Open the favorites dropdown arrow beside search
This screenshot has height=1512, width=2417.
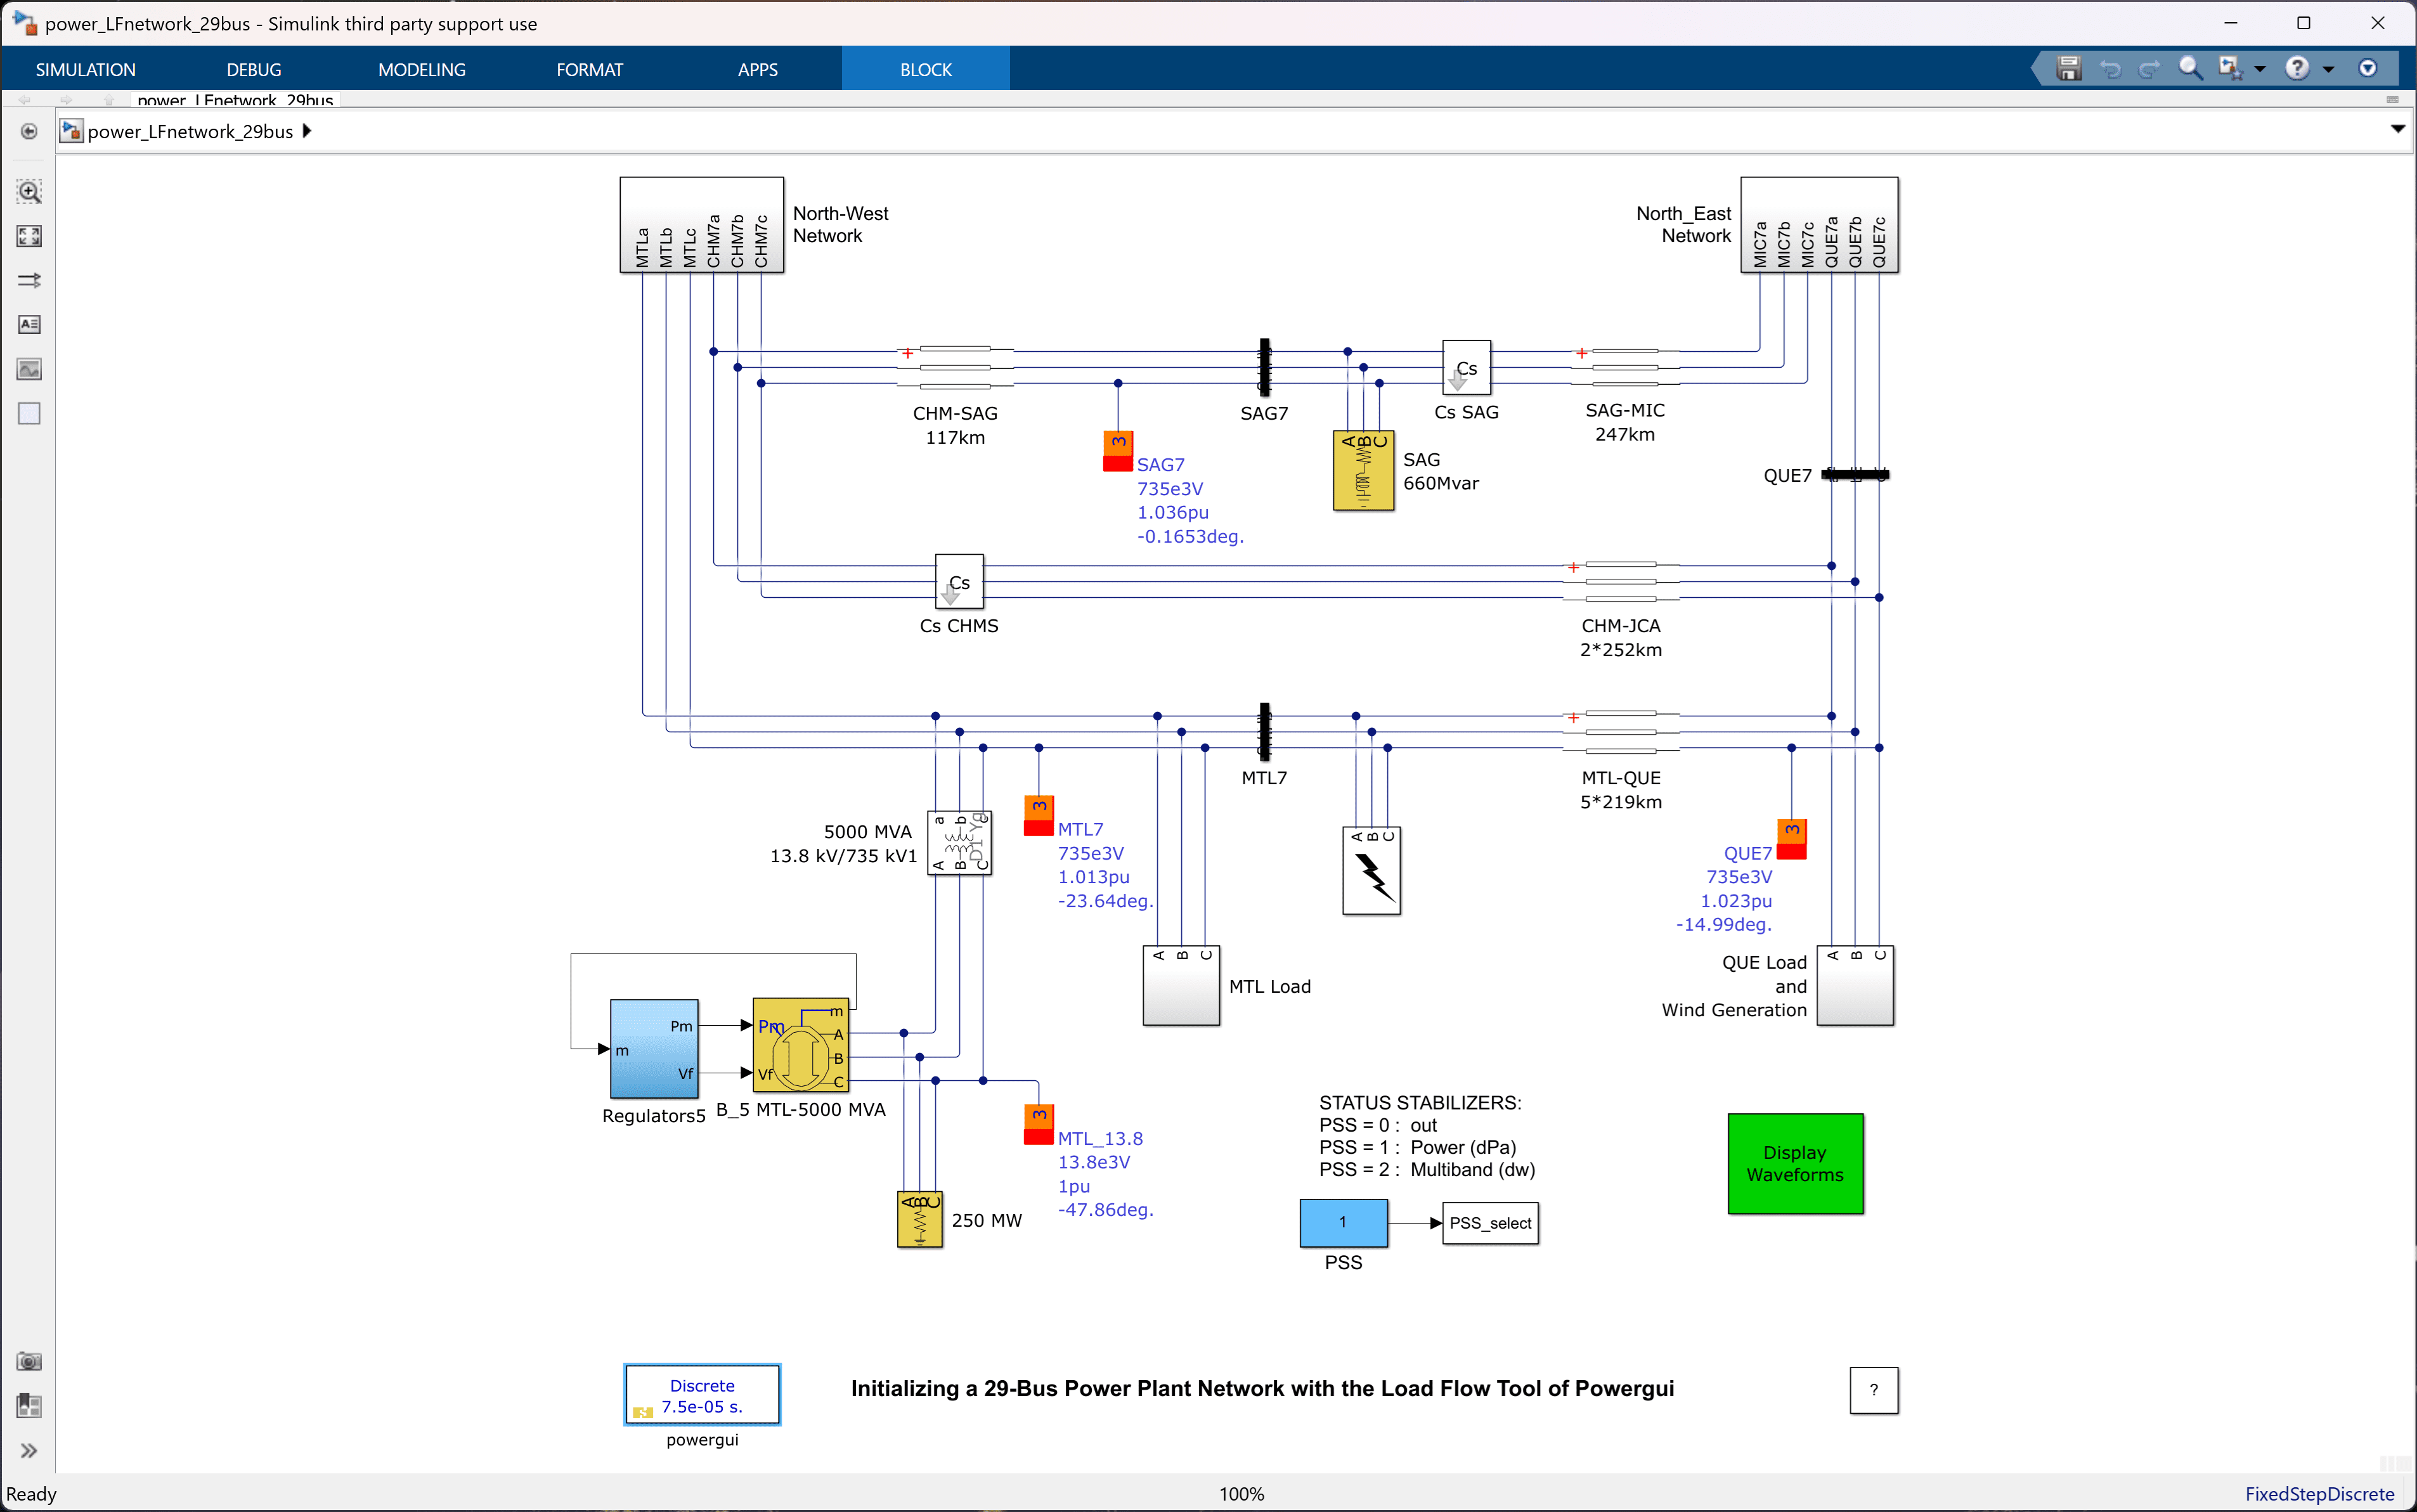2260,69
